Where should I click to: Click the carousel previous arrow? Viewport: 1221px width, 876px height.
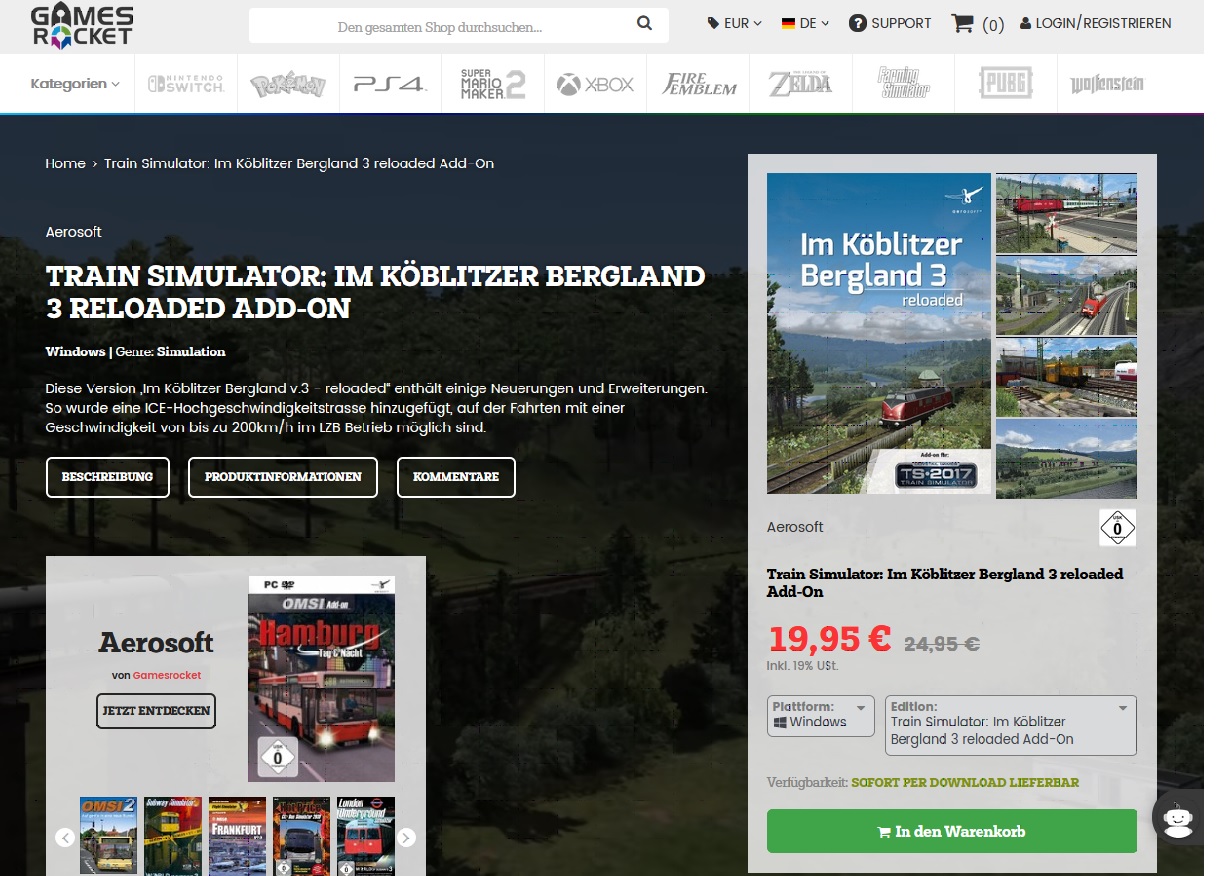point(65,837)
